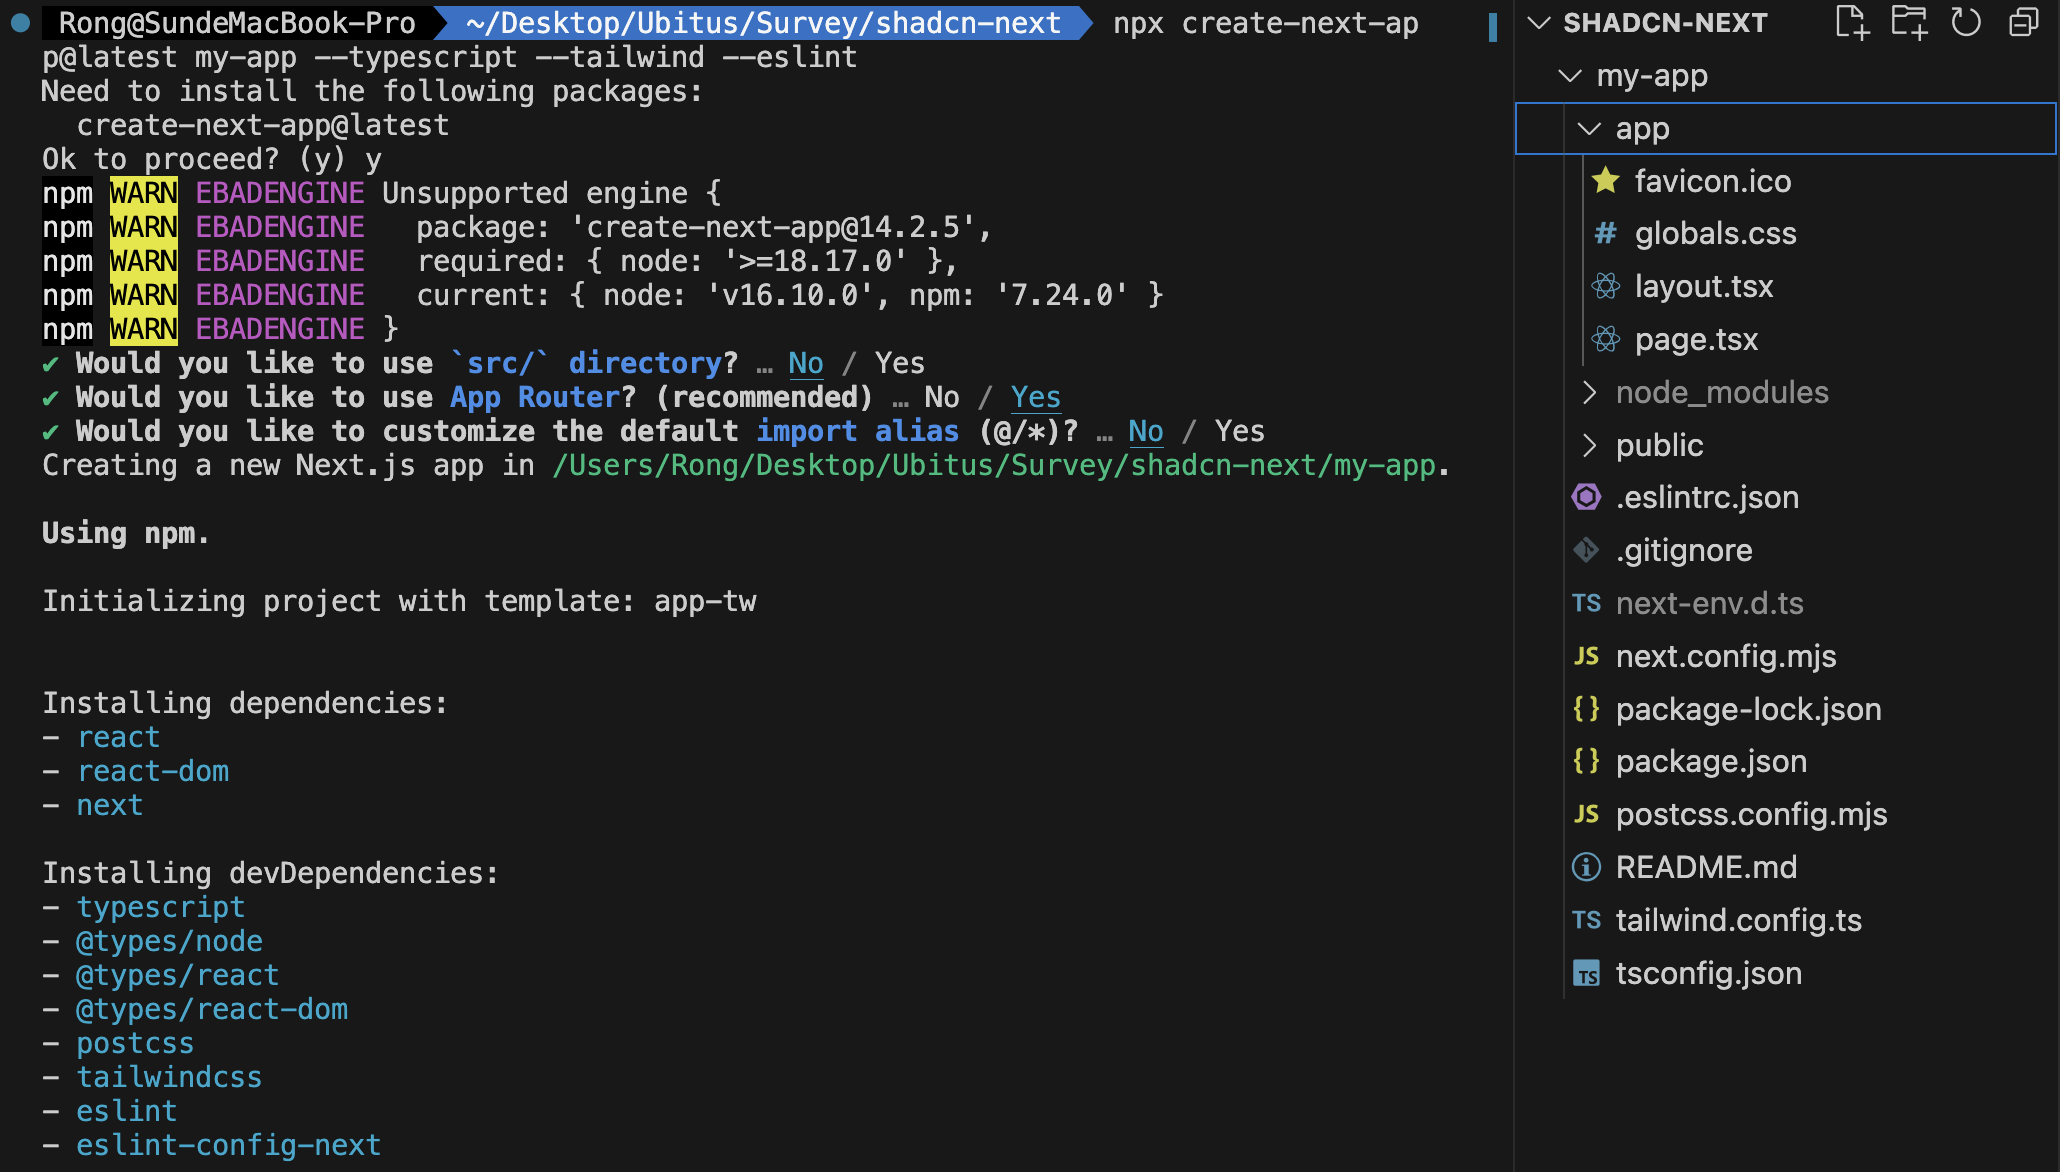Expand the public folder chevron
The height and width of the screenshot is (1172, 2060).
1589,445
